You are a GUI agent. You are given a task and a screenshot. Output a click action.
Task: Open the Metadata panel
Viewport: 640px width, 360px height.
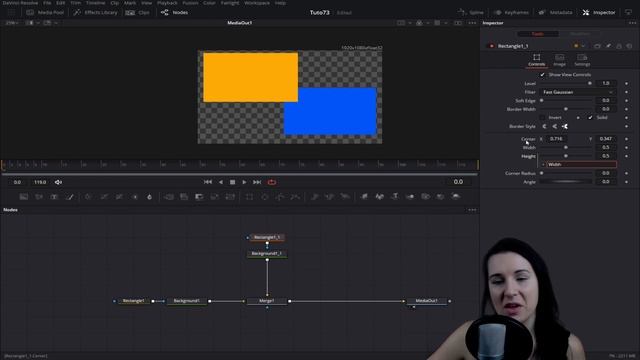[556, 13]
